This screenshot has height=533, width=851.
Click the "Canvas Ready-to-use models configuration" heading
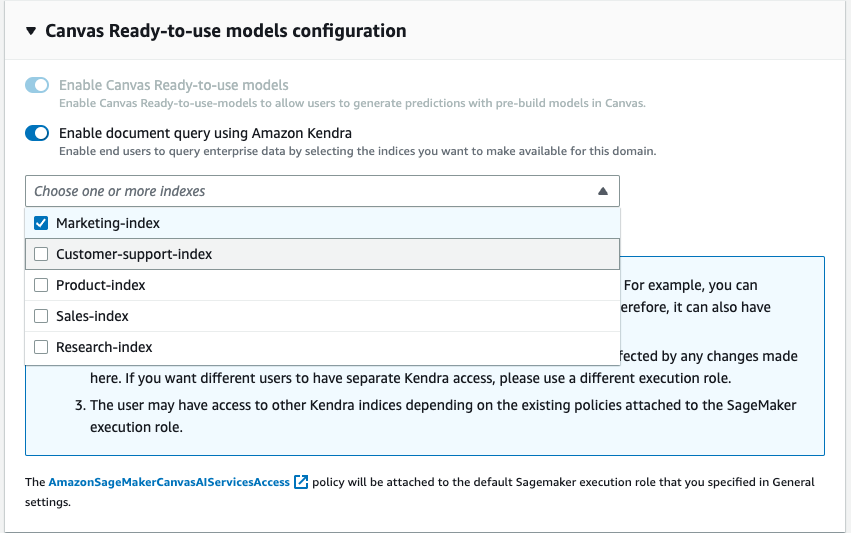coord(226,31)
